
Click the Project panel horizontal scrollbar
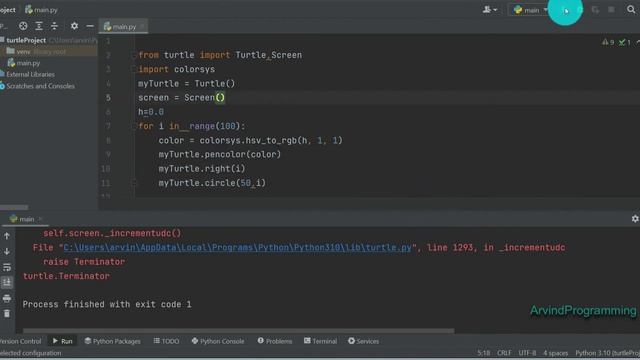point(14,207)
